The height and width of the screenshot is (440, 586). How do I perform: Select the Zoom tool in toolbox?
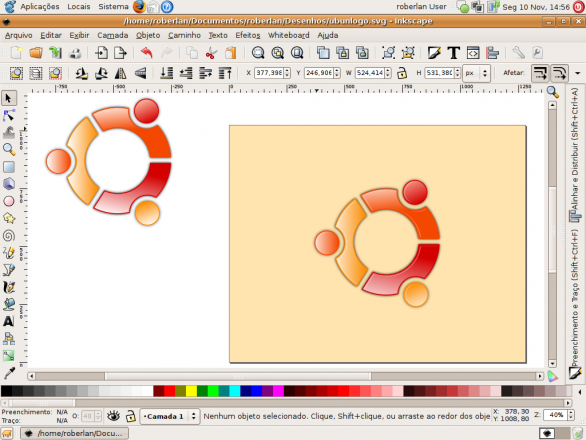9,150
